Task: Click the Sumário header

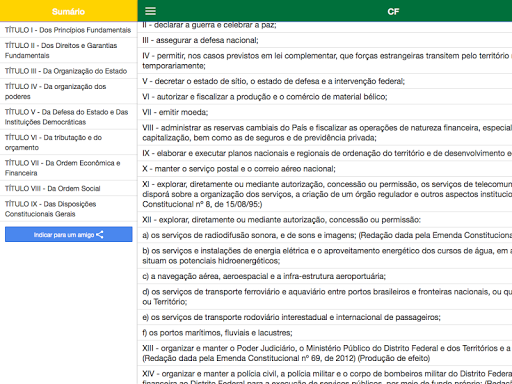Action: point(68,11)
